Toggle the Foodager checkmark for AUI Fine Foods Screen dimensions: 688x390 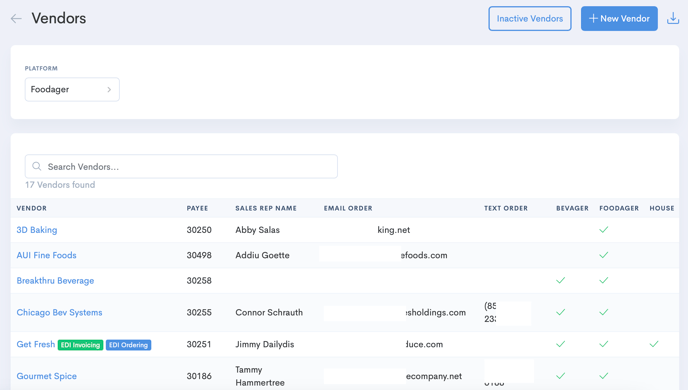[604, 255]
